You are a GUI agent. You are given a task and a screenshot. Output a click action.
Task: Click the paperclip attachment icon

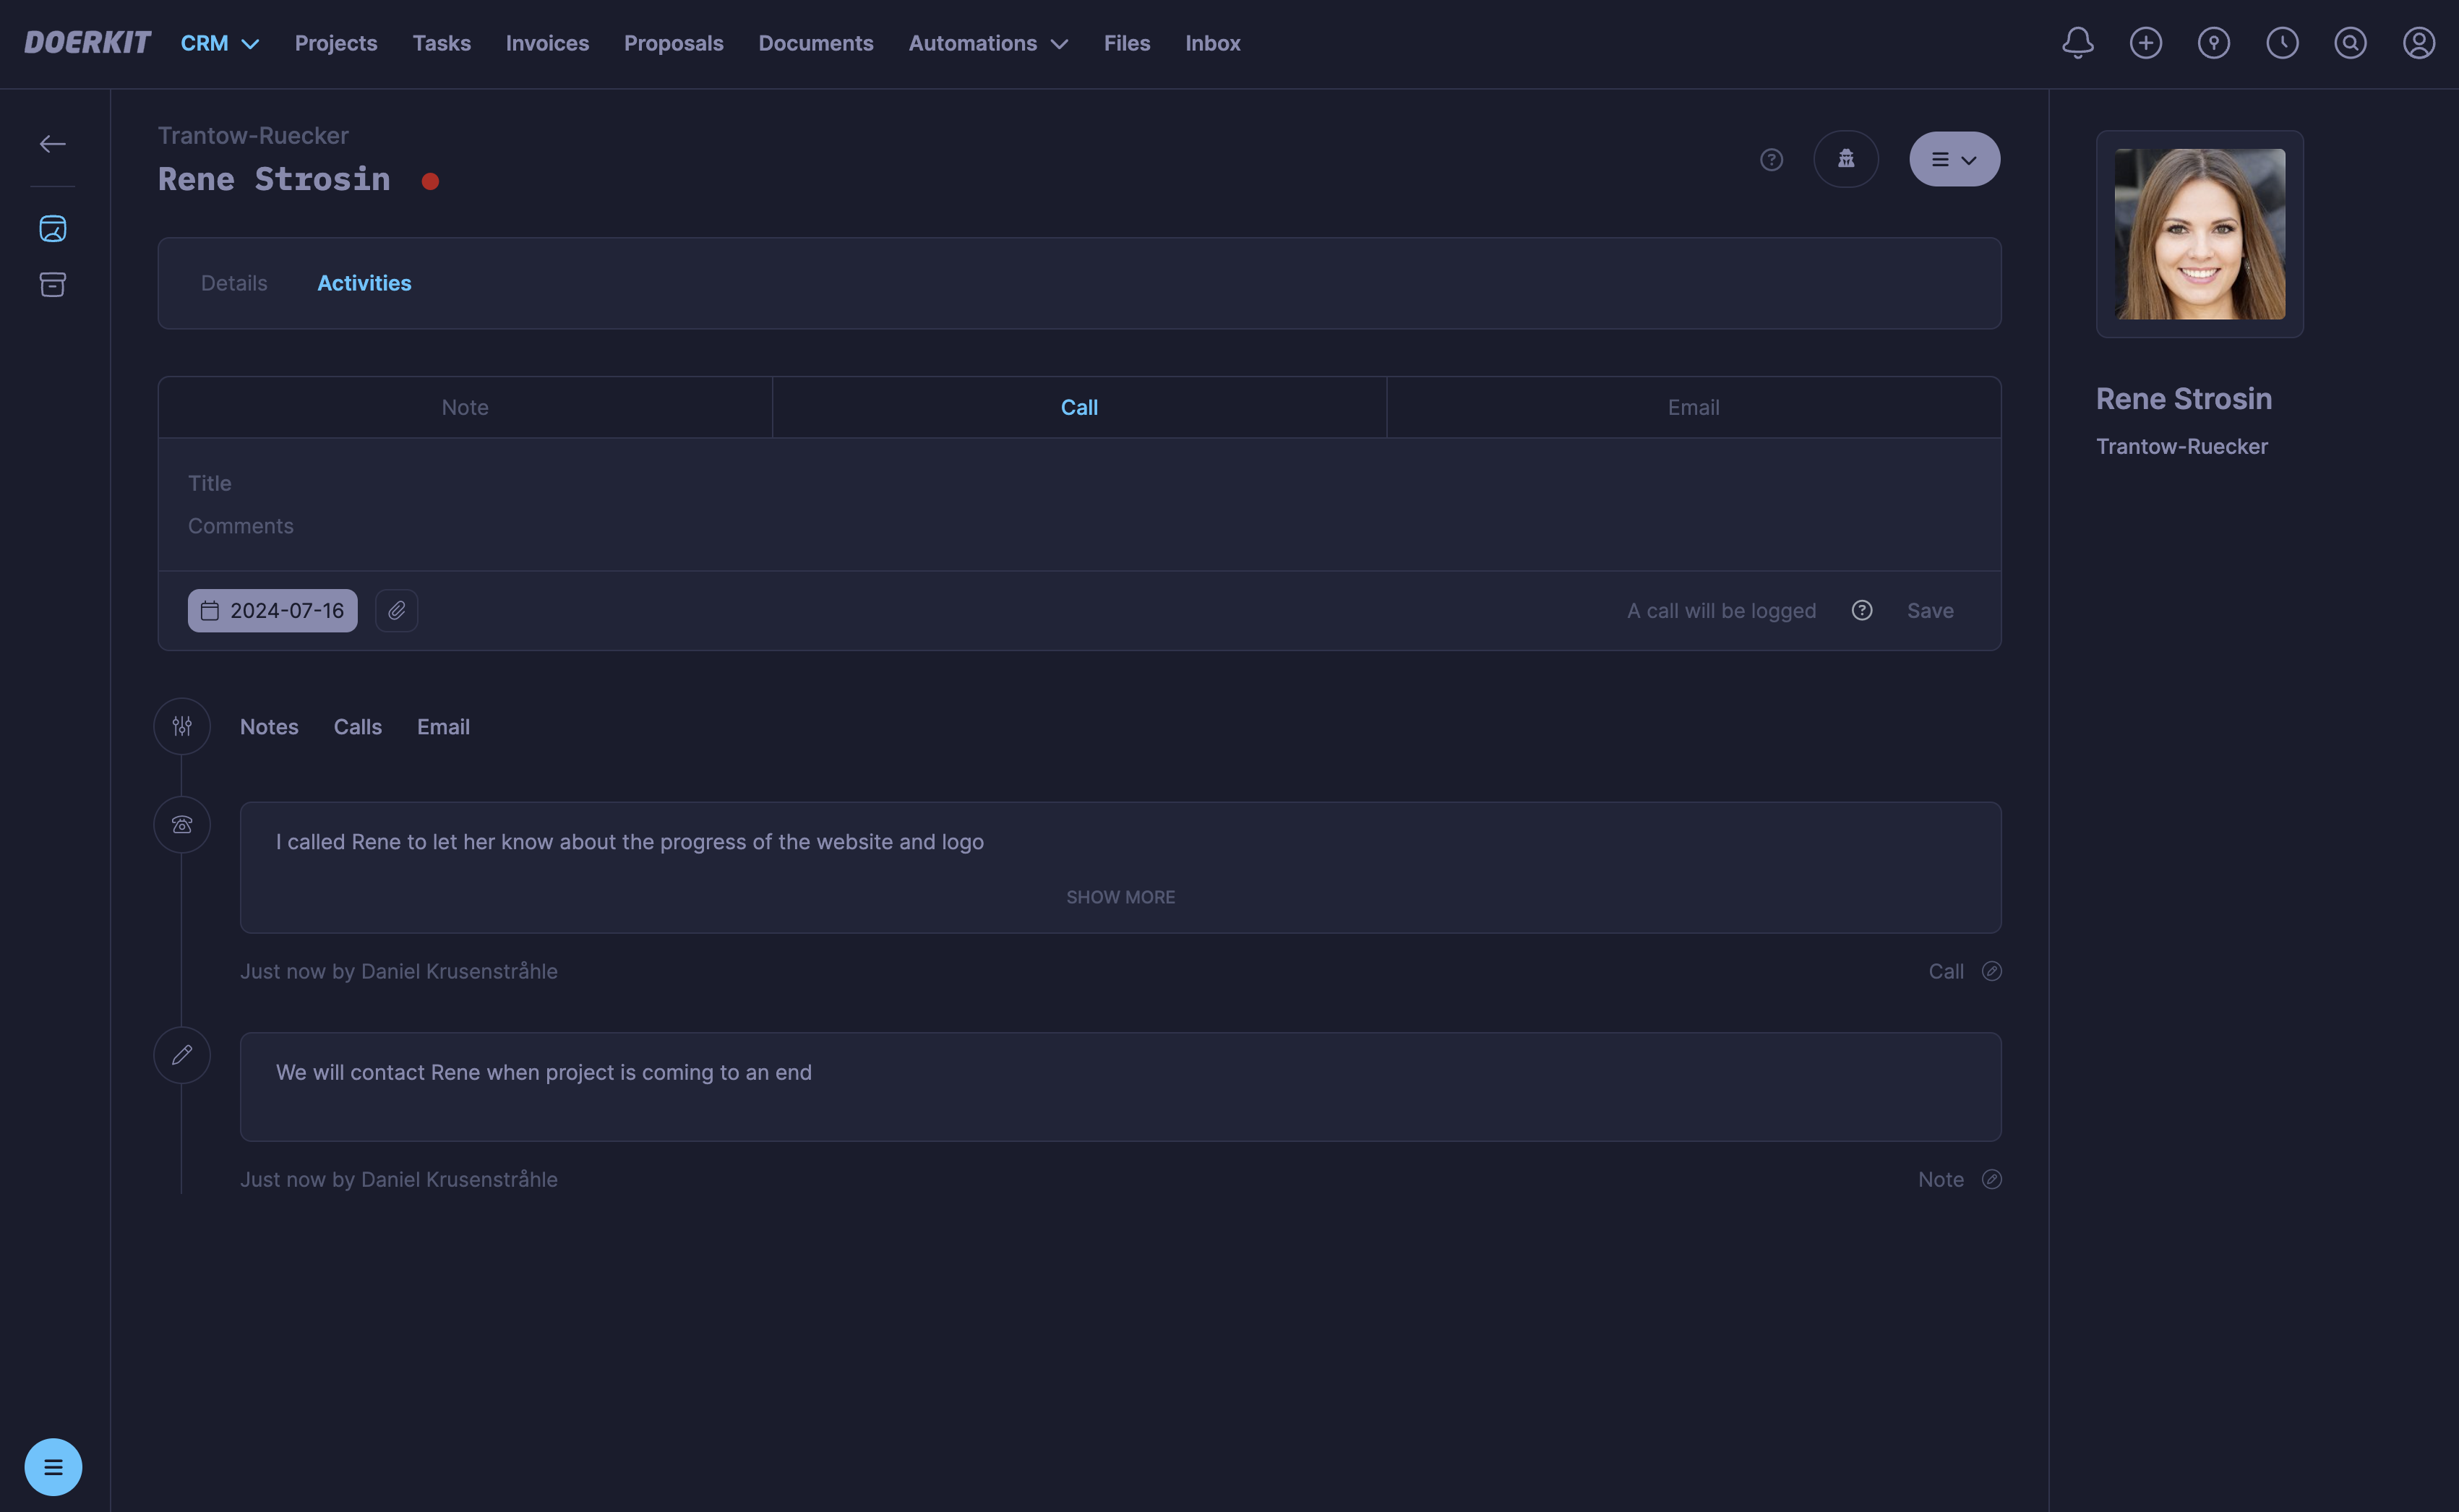[396, 610]
